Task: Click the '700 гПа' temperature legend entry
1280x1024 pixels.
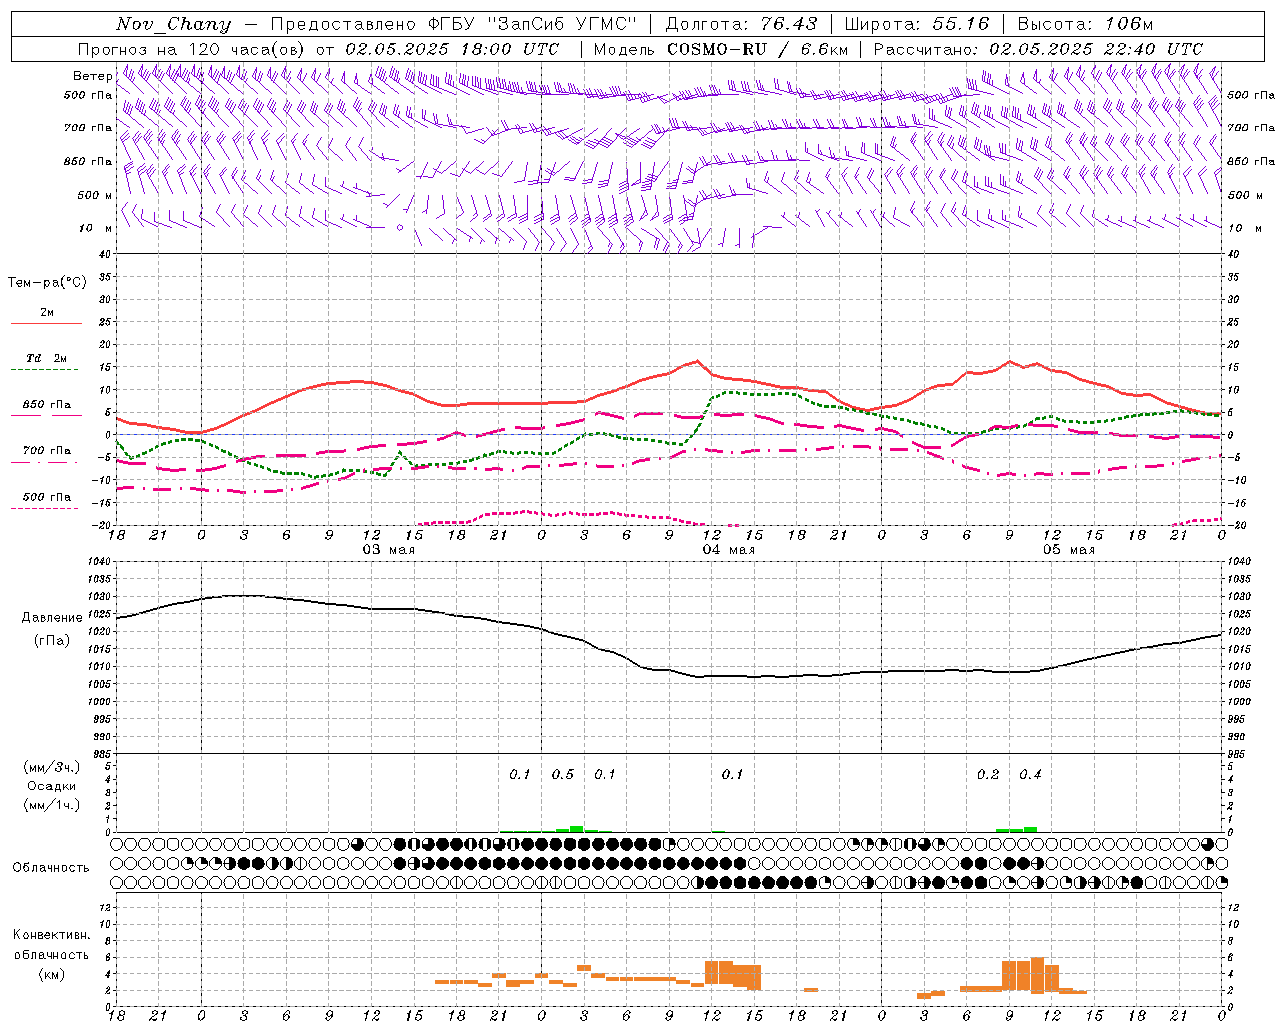Action: click(47, 450)
